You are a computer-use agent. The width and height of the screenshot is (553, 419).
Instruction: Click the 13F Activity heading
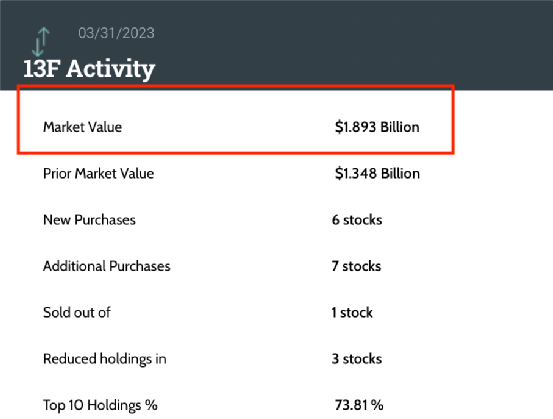89,69
